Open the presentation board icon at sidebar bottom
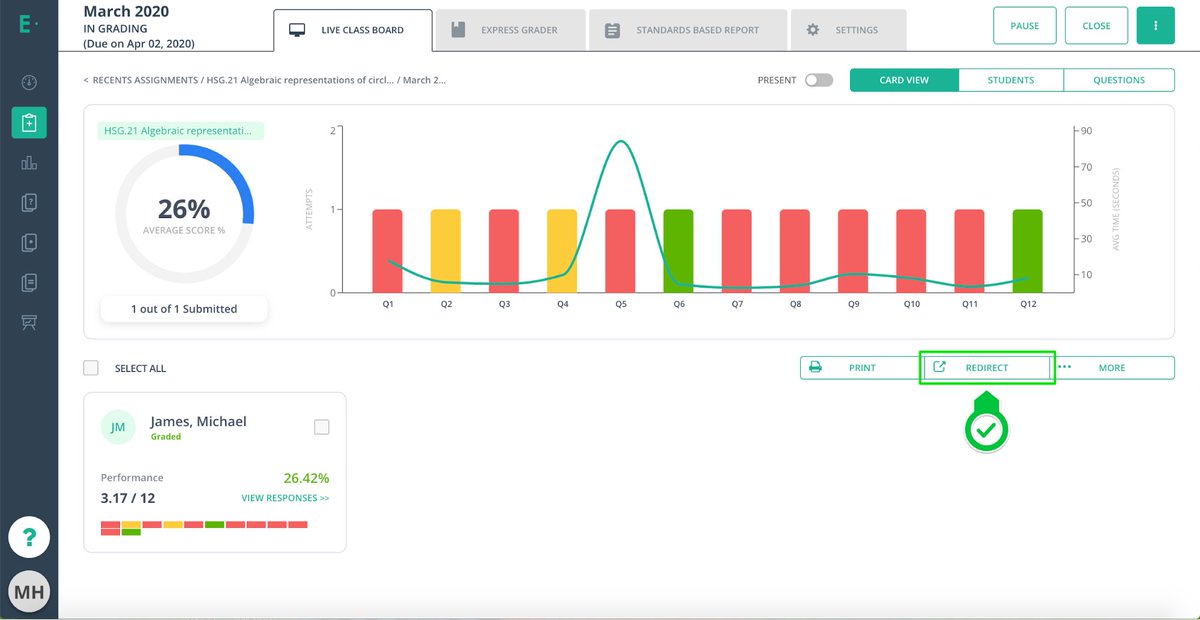This screenshot has width=1200, height=620. pyautogui.click(x=28, y=322)
